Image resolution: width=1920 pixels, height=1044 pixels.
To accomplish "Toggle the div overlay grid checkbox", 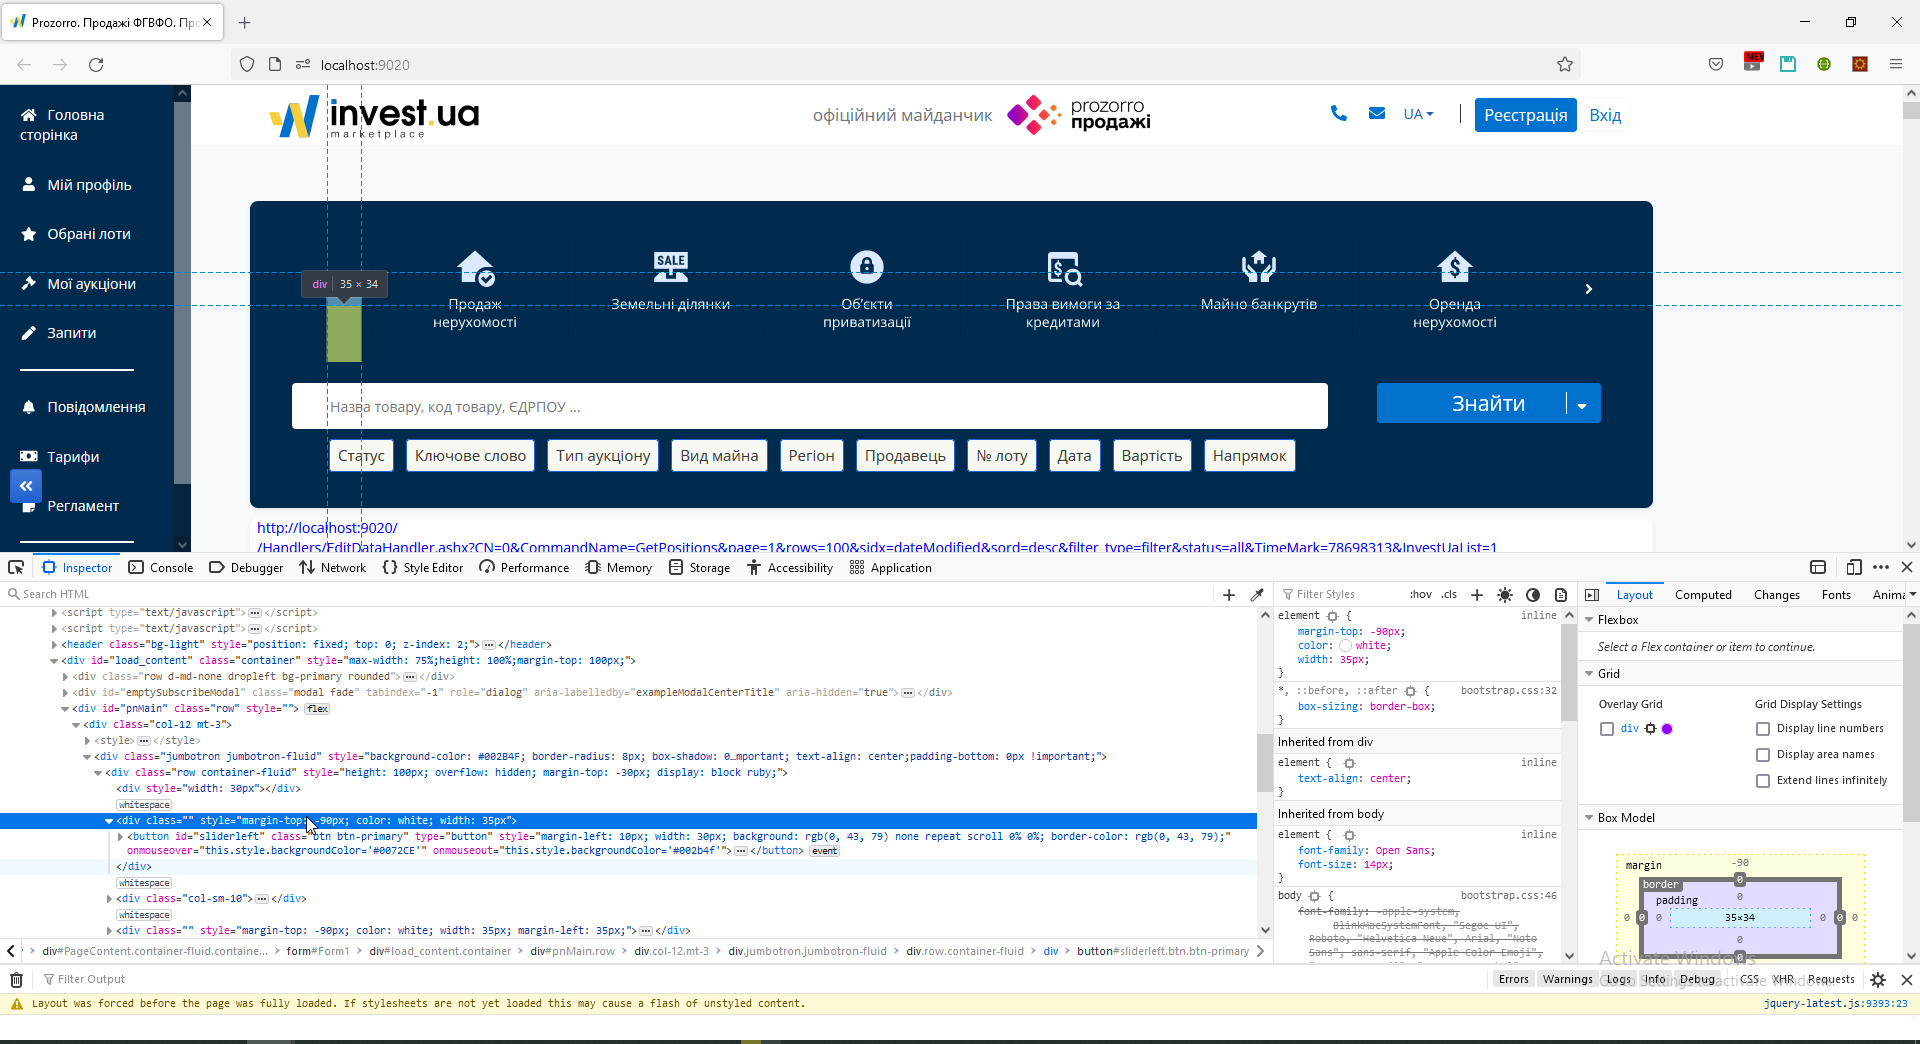I will [x=1607, y=729].
